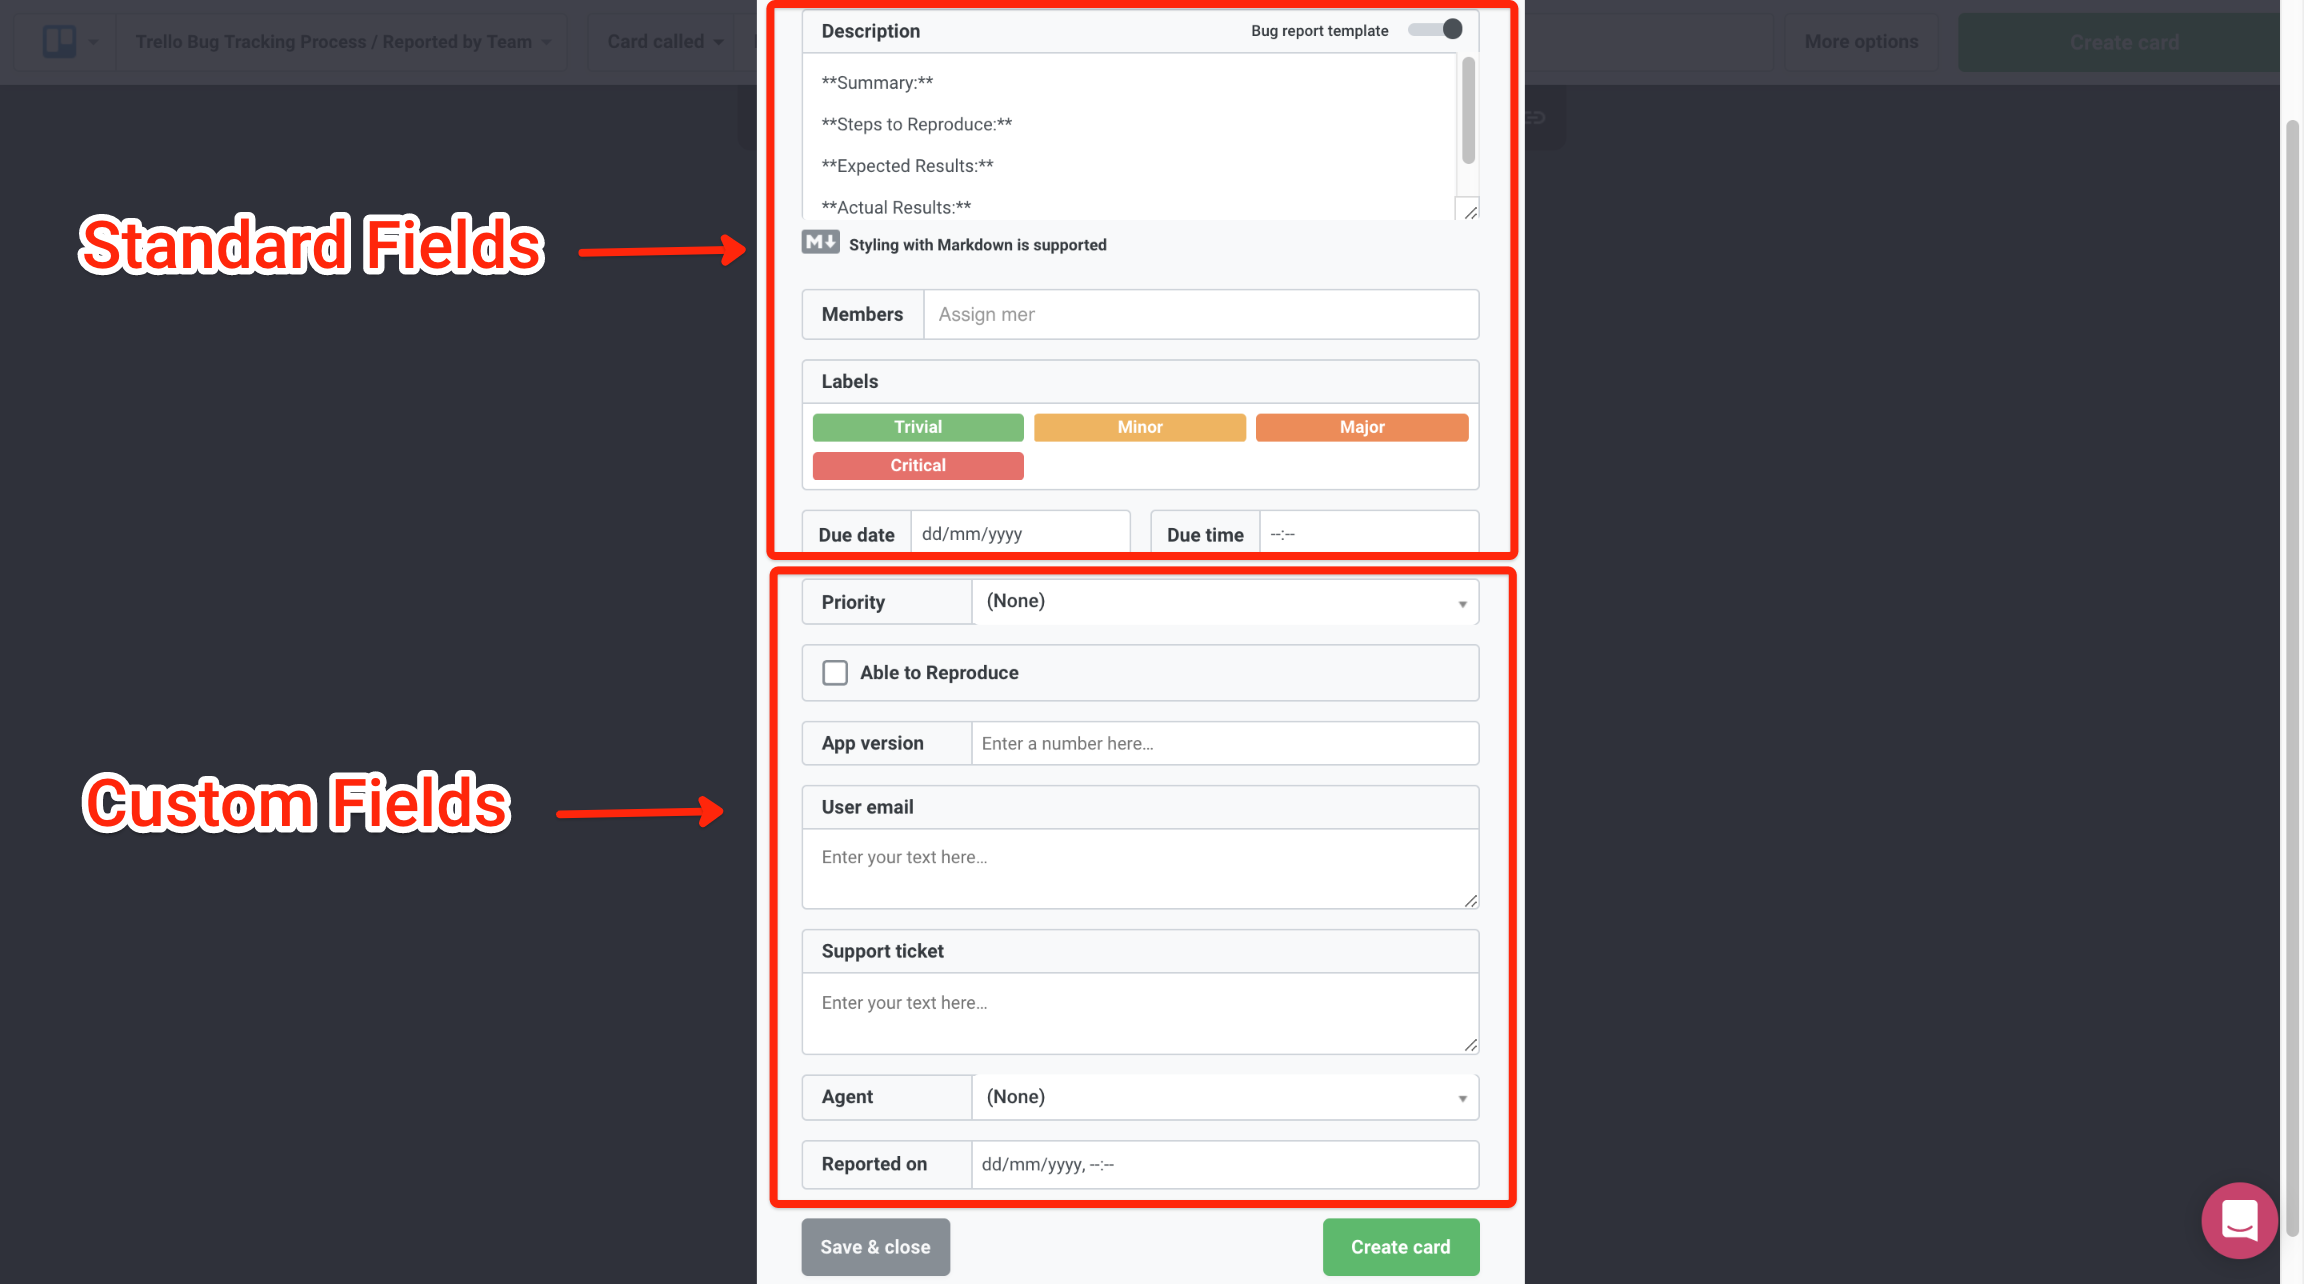The height and width of the screenshot is (1284, 2304).
Task: Check the Able to Reproduce box
Action: pyautogui.click(x=835, y=673)
